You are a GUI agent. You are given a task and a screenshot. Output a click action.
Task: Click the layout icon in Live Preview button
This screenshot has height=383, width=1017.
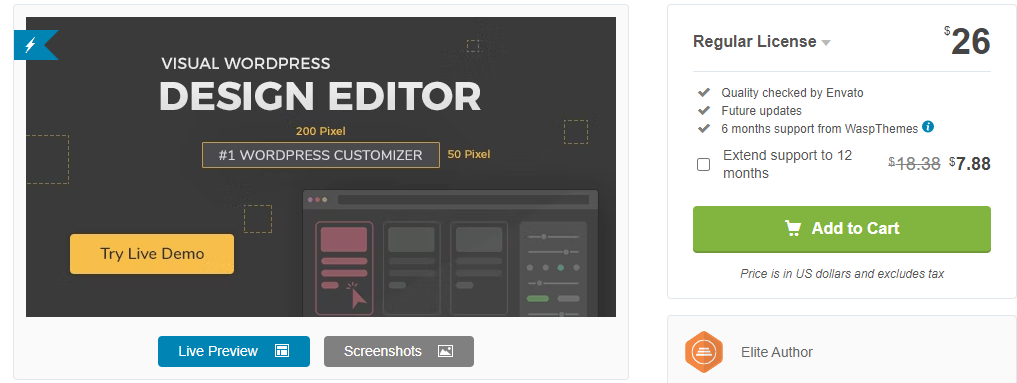coord(281,351)
